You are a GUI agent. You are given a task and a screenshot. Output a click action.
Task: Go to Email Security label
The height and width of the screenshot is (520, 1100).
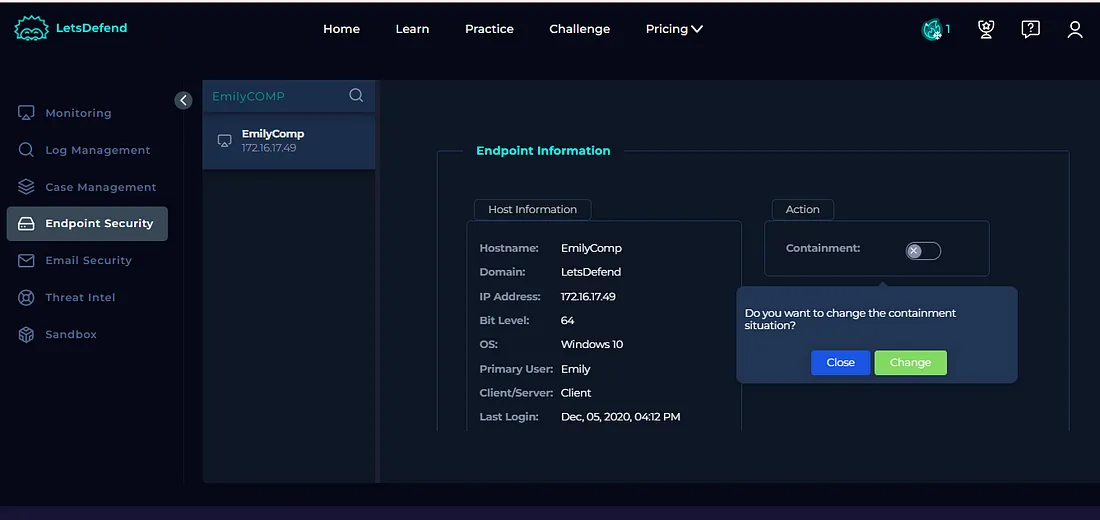[x=88, y=260]
